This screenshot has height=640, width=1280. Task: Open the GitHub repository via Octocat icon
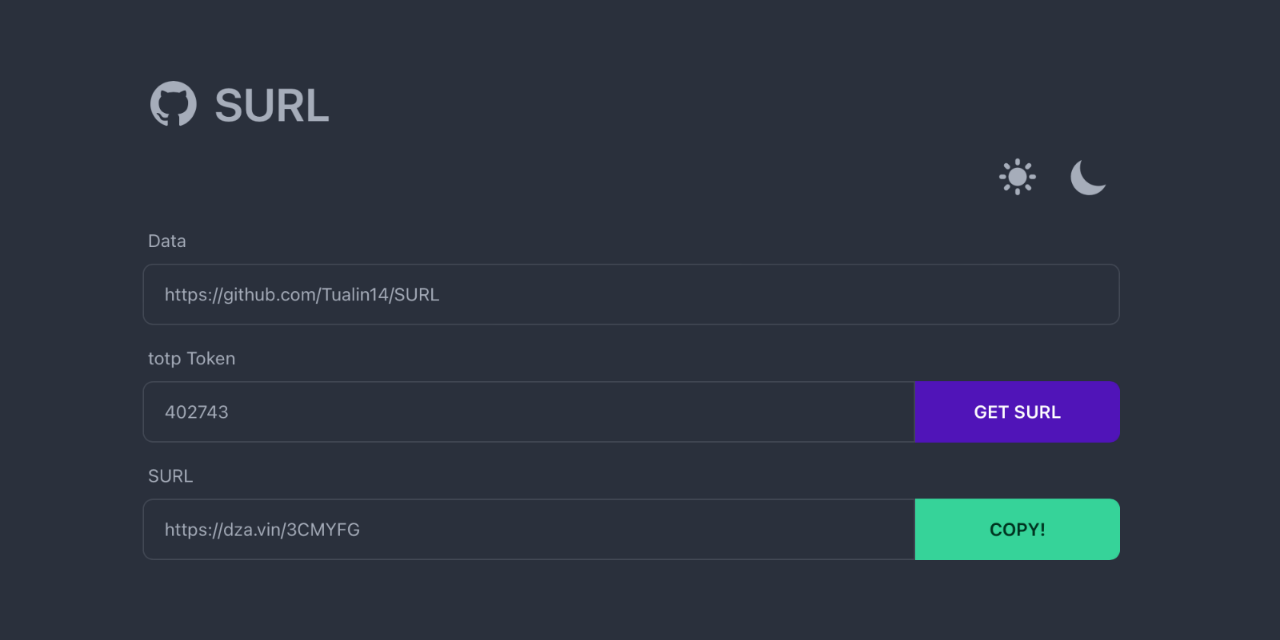click(173, 104)
